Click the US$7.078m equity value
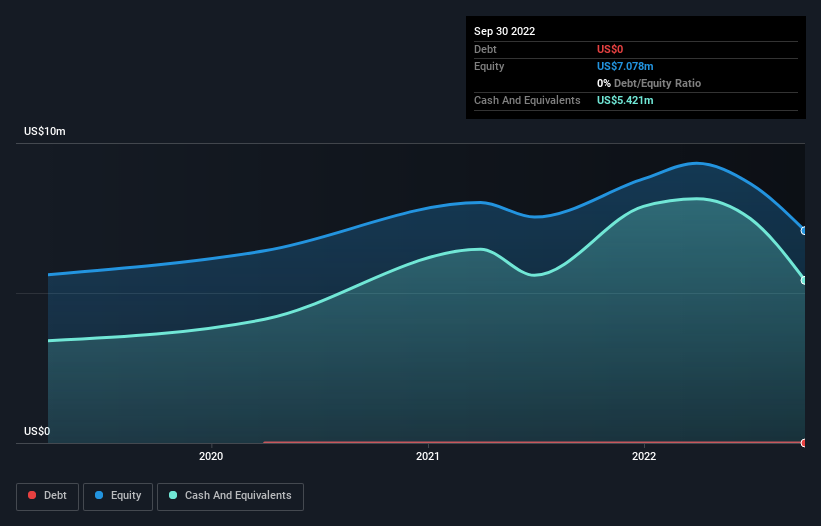 [625, 66]
